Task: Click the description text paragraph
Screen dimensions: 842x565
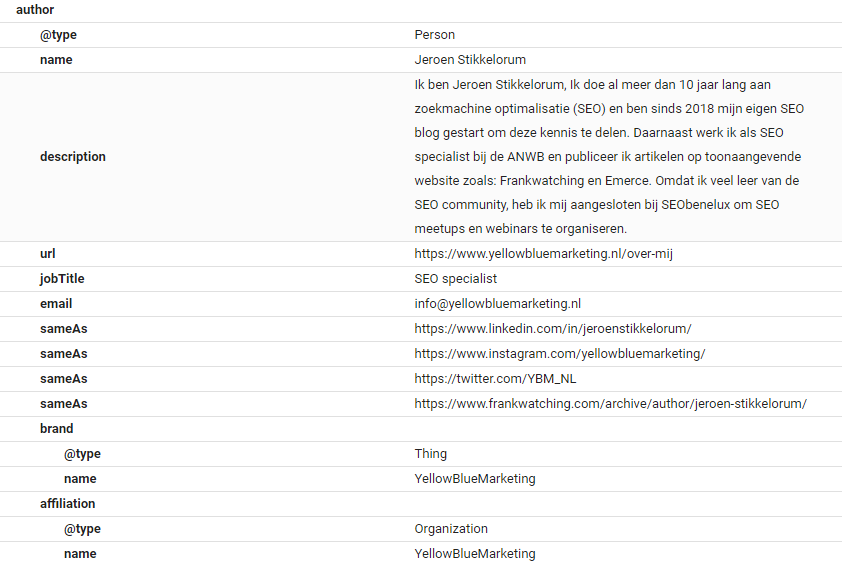Action: click(x=609, y=157)
